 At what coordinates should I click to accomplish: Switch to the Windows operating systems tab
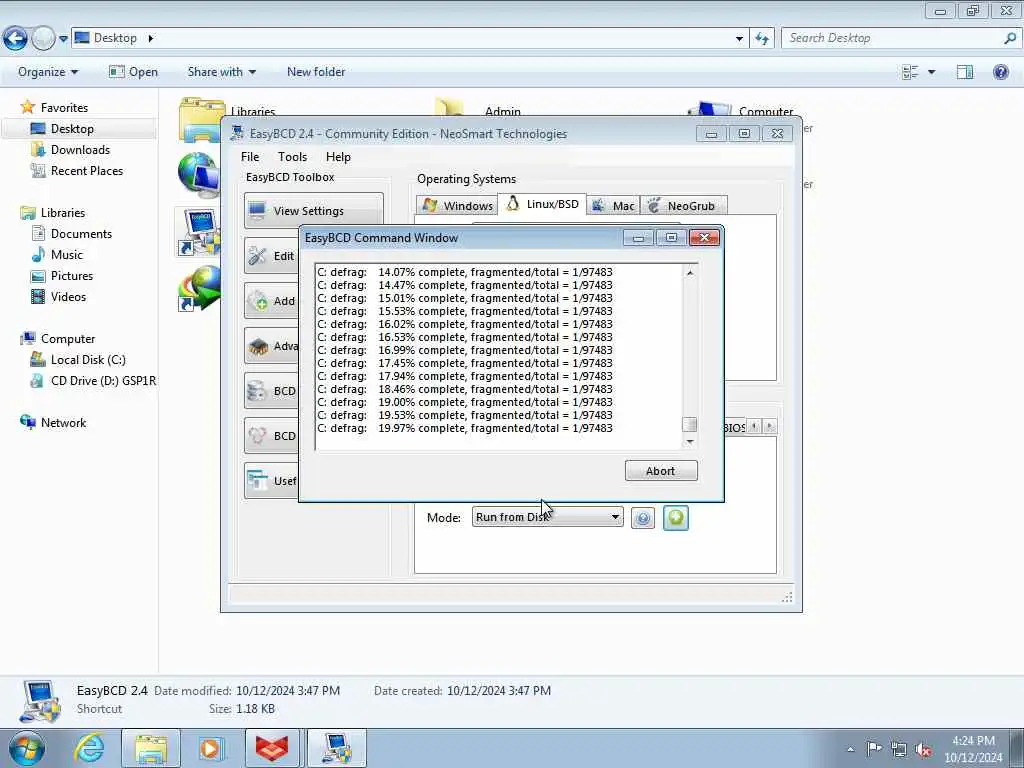pos(457,205)
